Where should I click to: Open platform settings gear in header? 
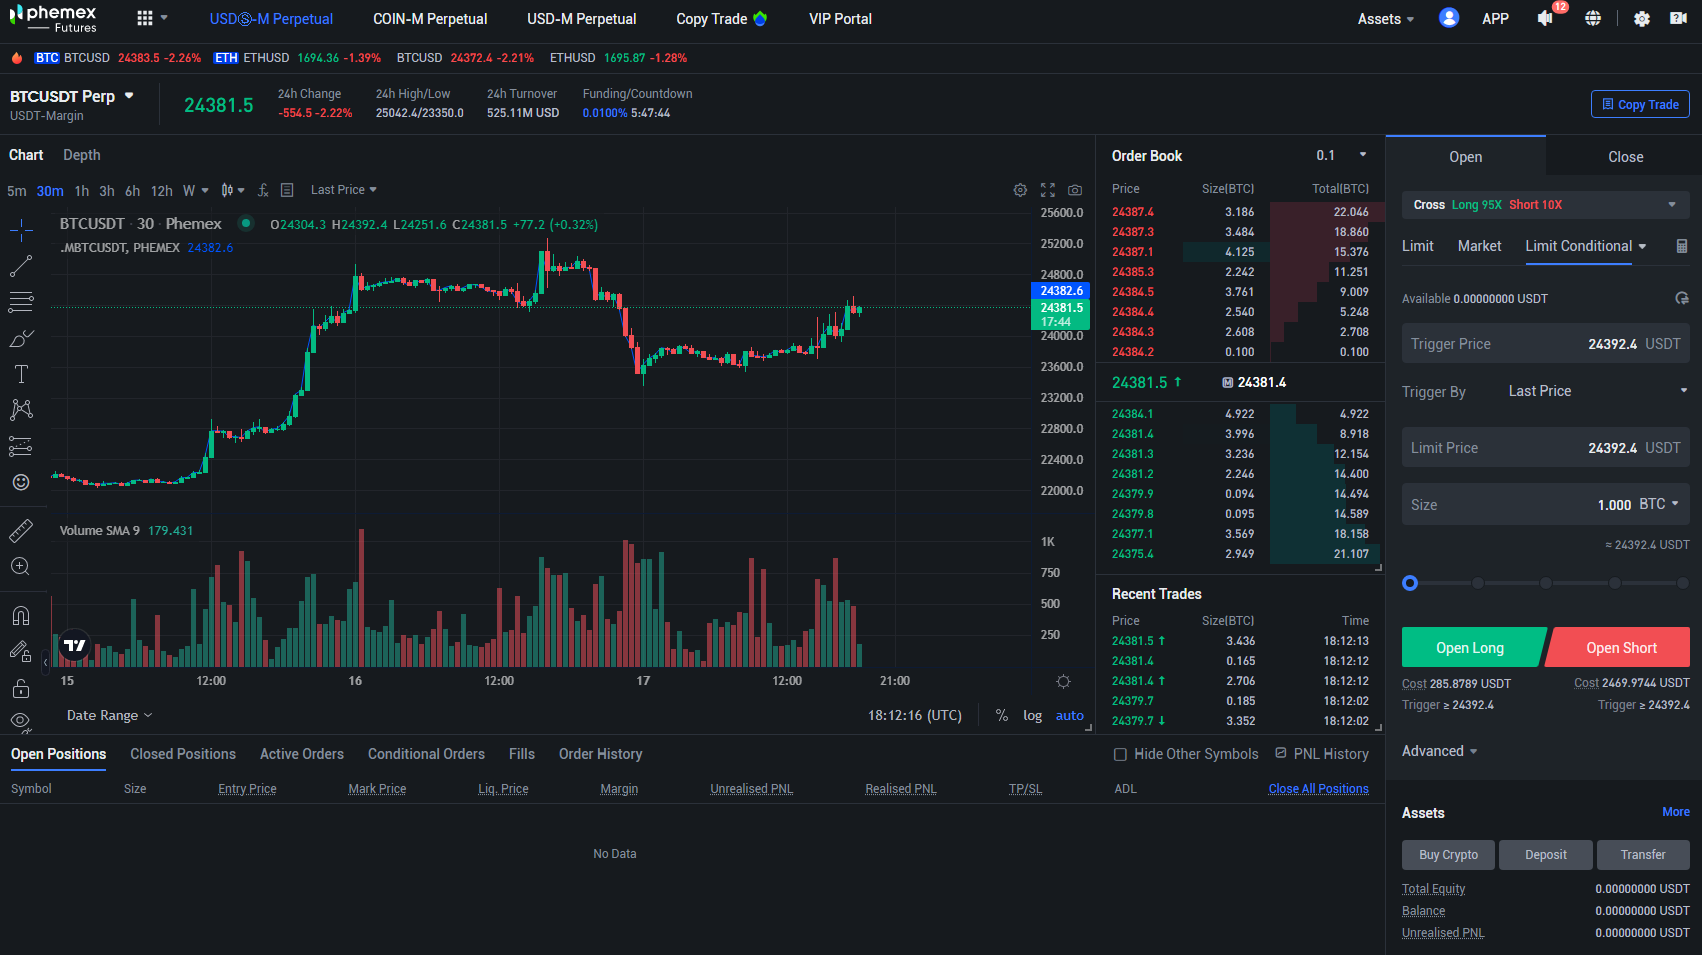1641,18
